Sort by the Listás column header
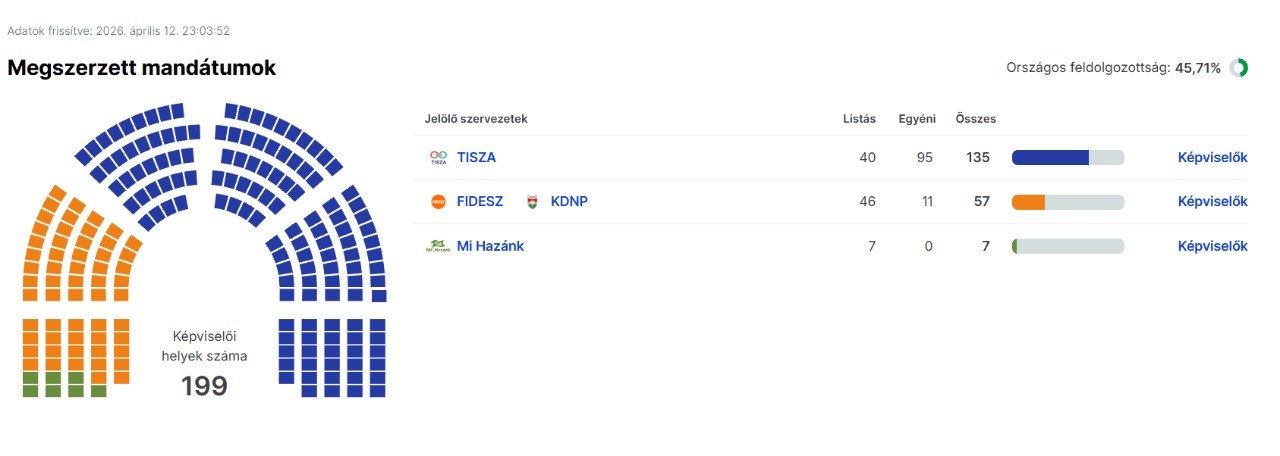This screenshot has height=456, width=1280. [x=859, y=119]
